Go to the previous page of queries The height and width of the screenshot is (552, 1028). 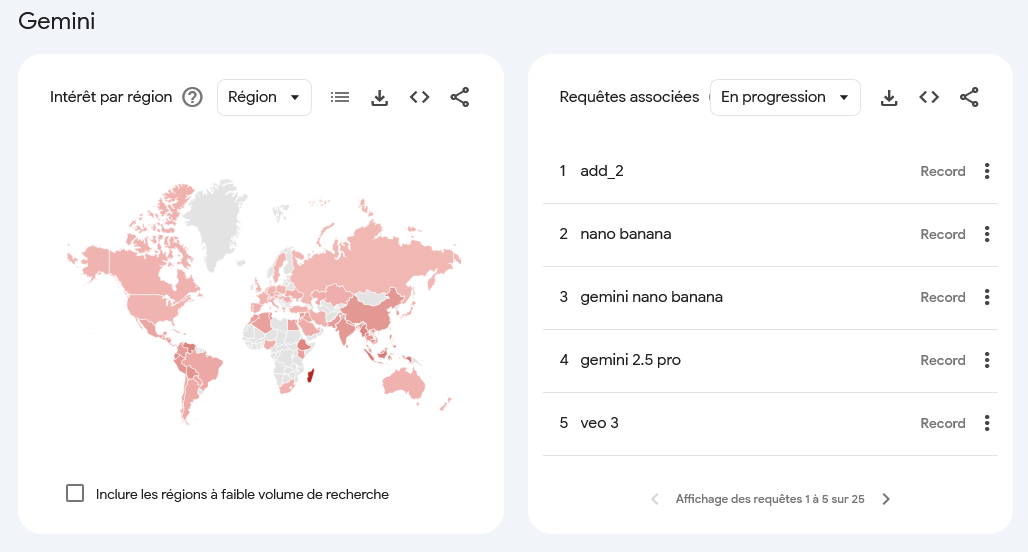click(654, 499)
